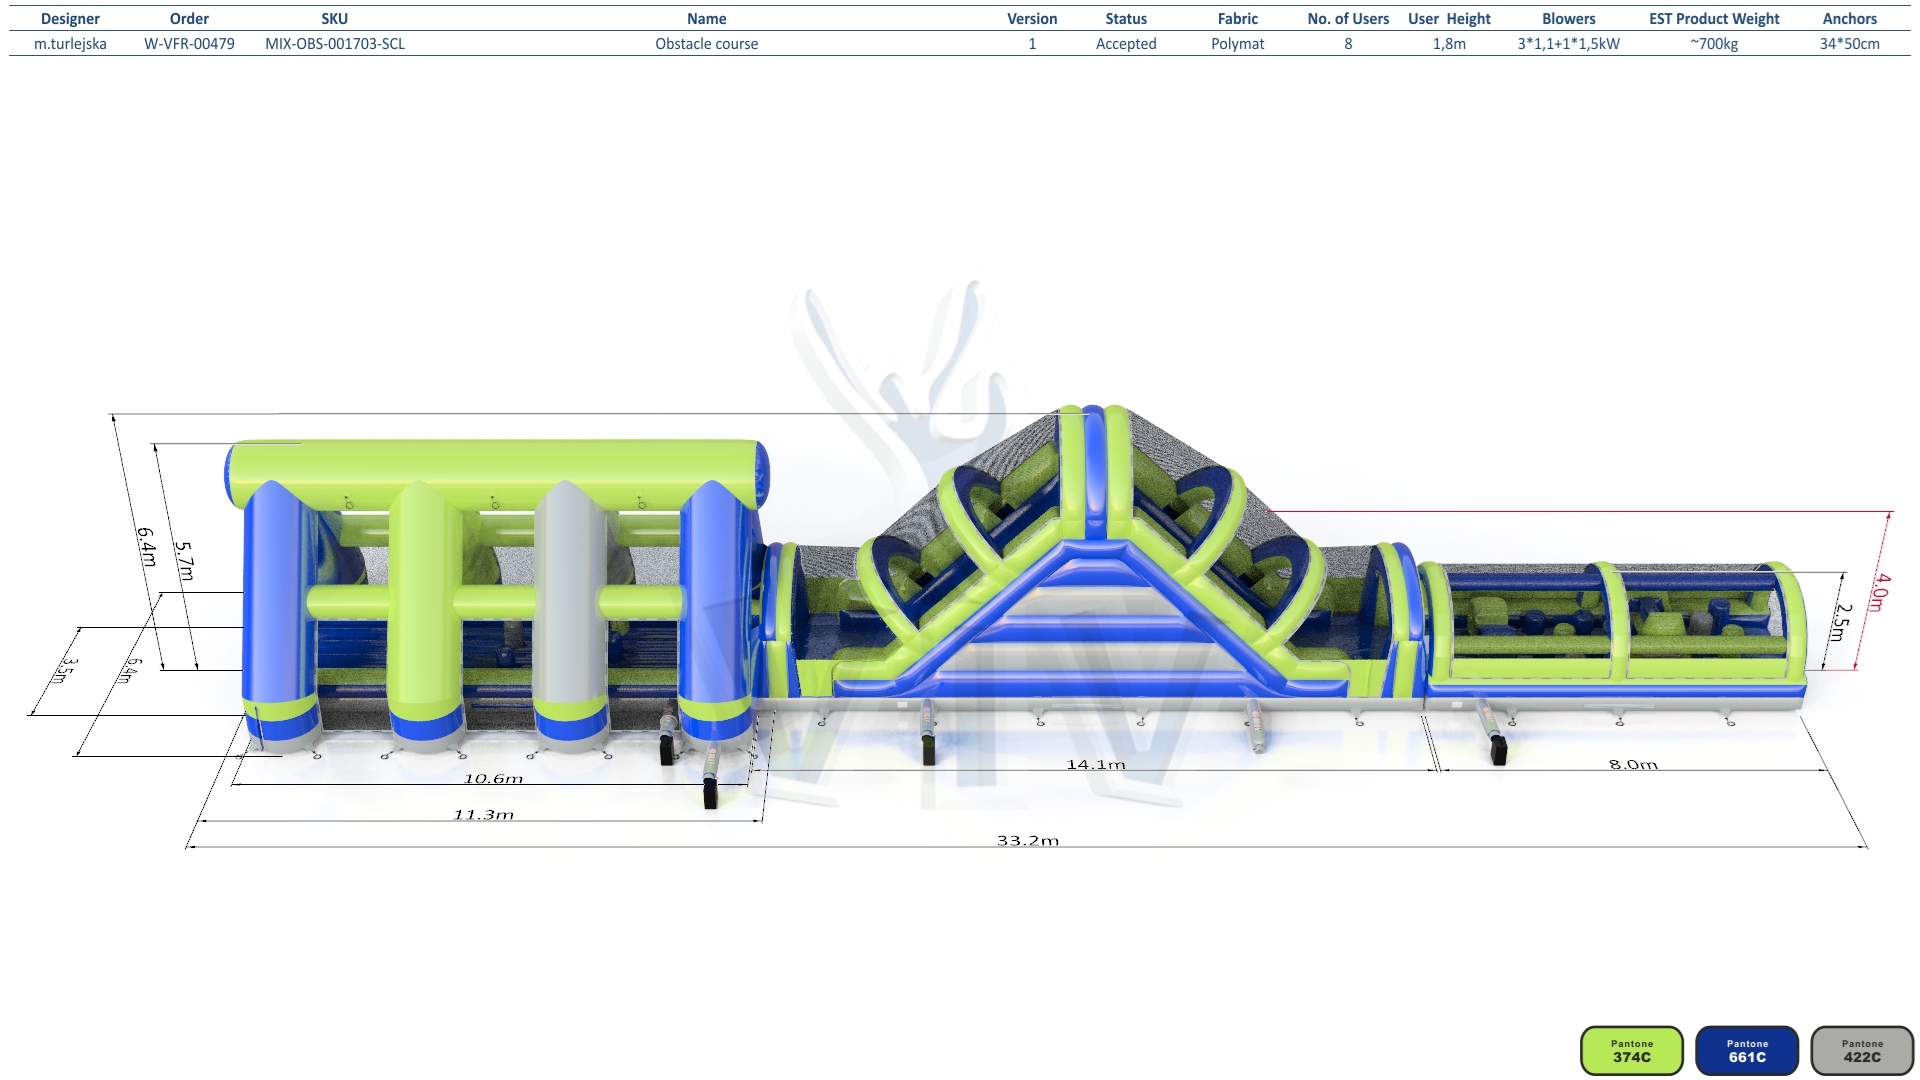
Task: Click the 33.2m total length dimension
Action: [1028, 840]
